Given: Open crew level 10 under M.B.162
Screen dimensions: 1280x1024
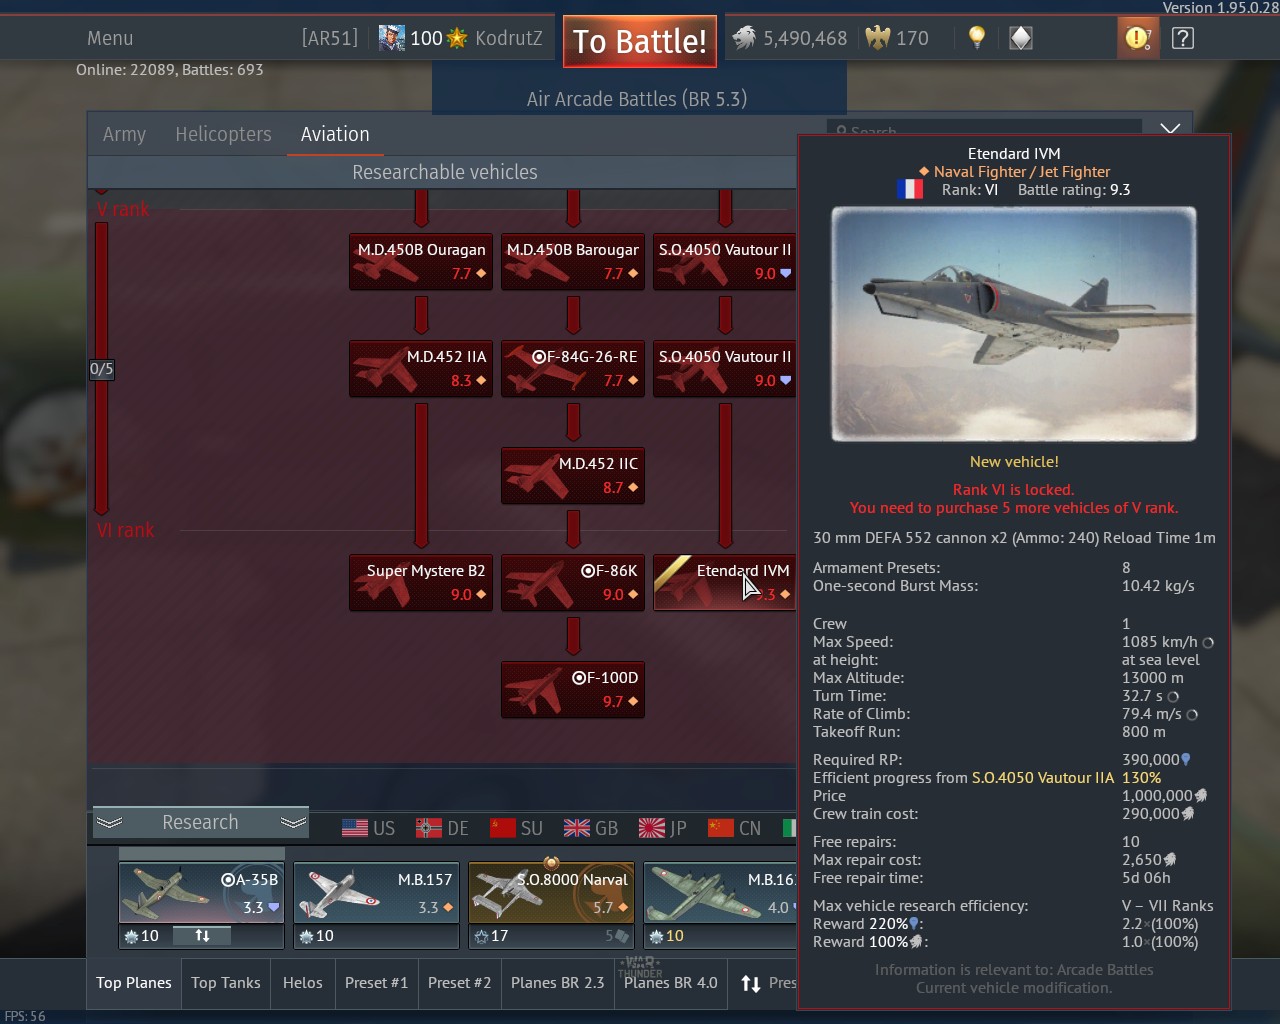Looking at the screenshot, I should 666,936.
